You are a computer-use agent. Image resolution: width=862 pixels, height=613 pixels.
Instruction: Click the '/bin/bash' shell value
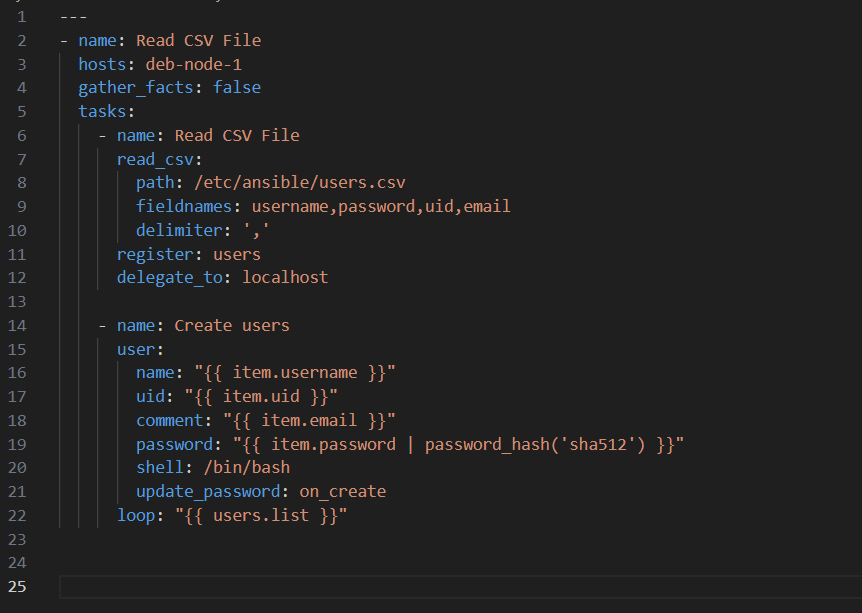pos(247,467)
